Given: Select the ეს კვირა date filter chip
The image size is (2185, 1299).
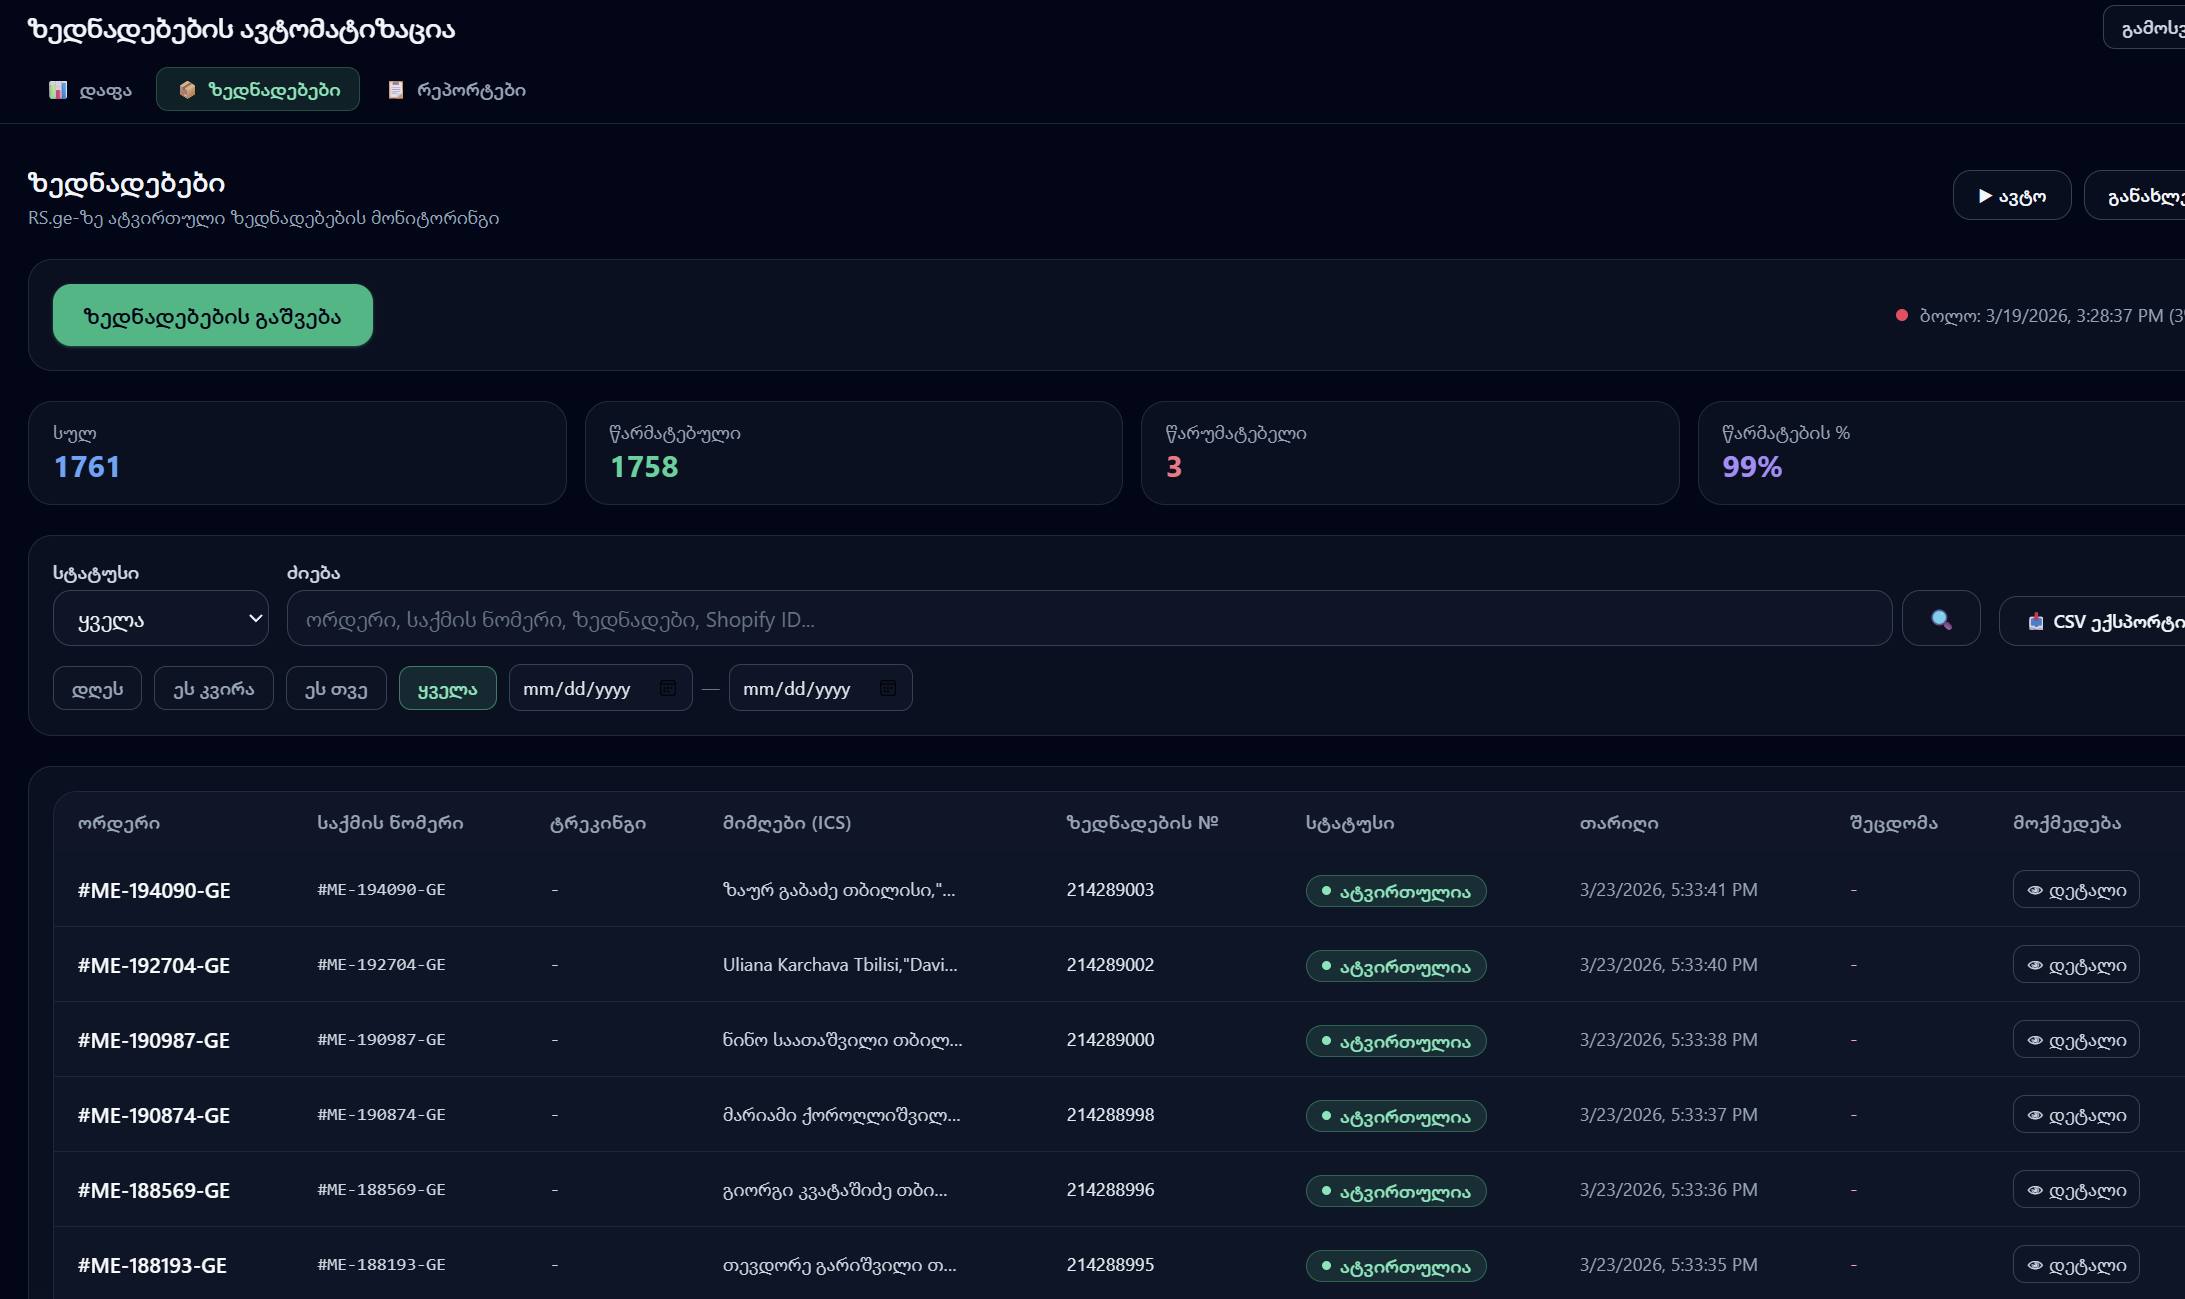Looking at the screenshot, I should coord(213,688).
